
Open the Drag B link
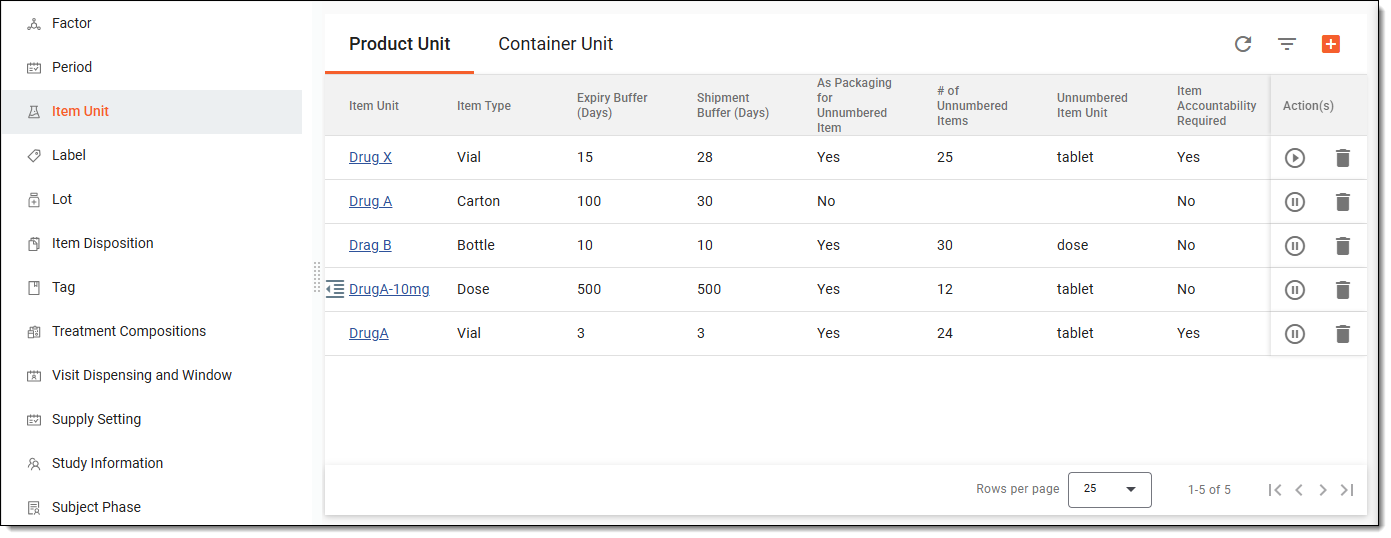pos(370,245)
